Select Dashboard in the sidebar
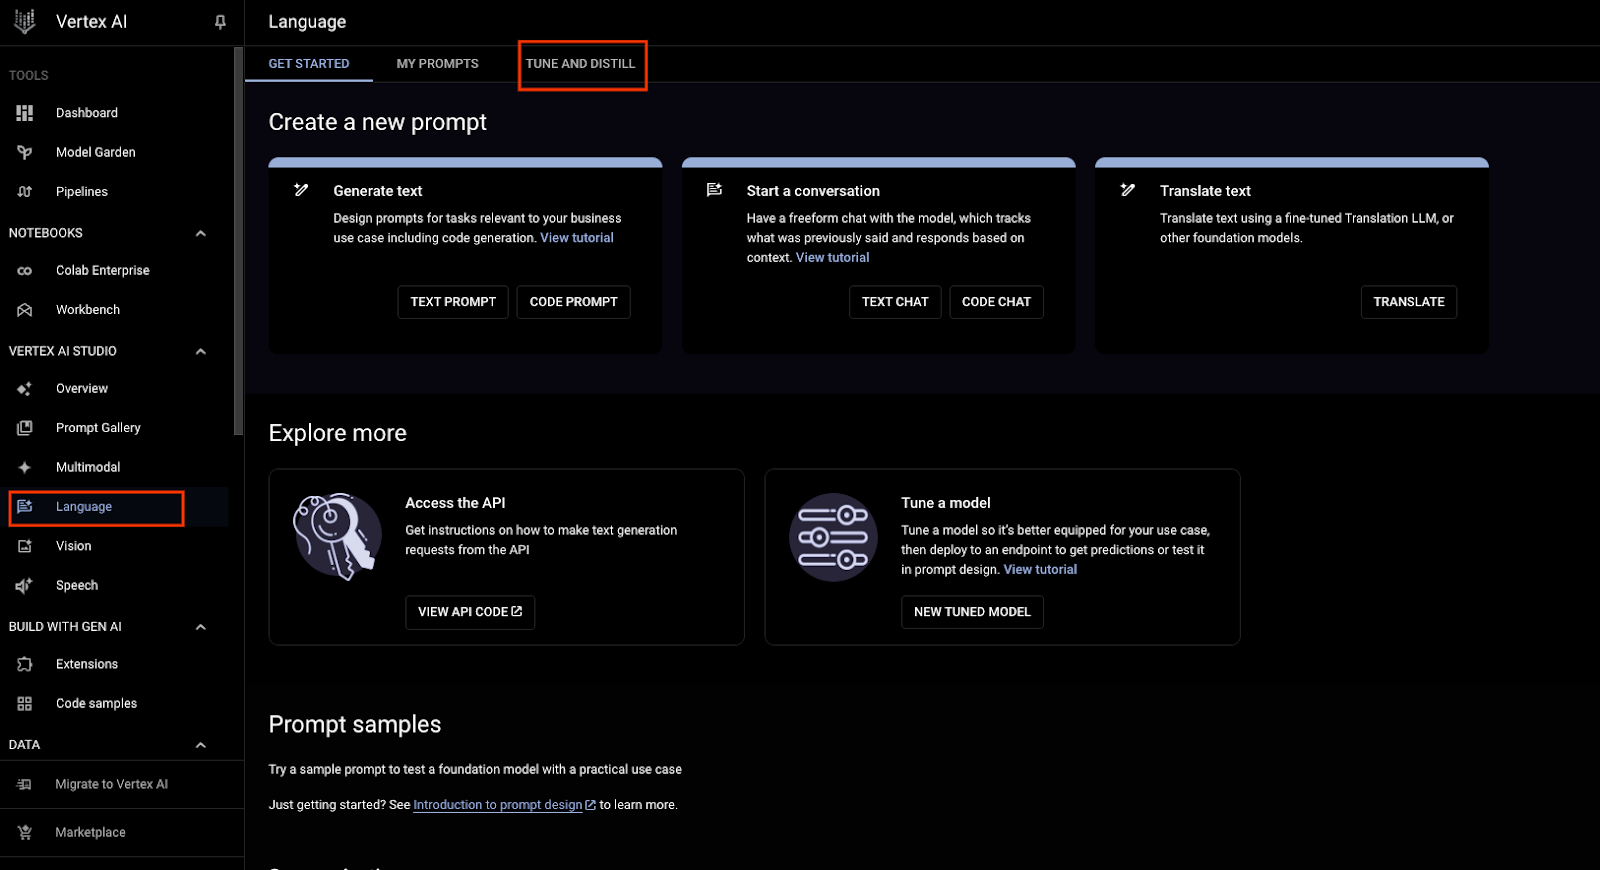1600x870 pixels. (87, 113)
